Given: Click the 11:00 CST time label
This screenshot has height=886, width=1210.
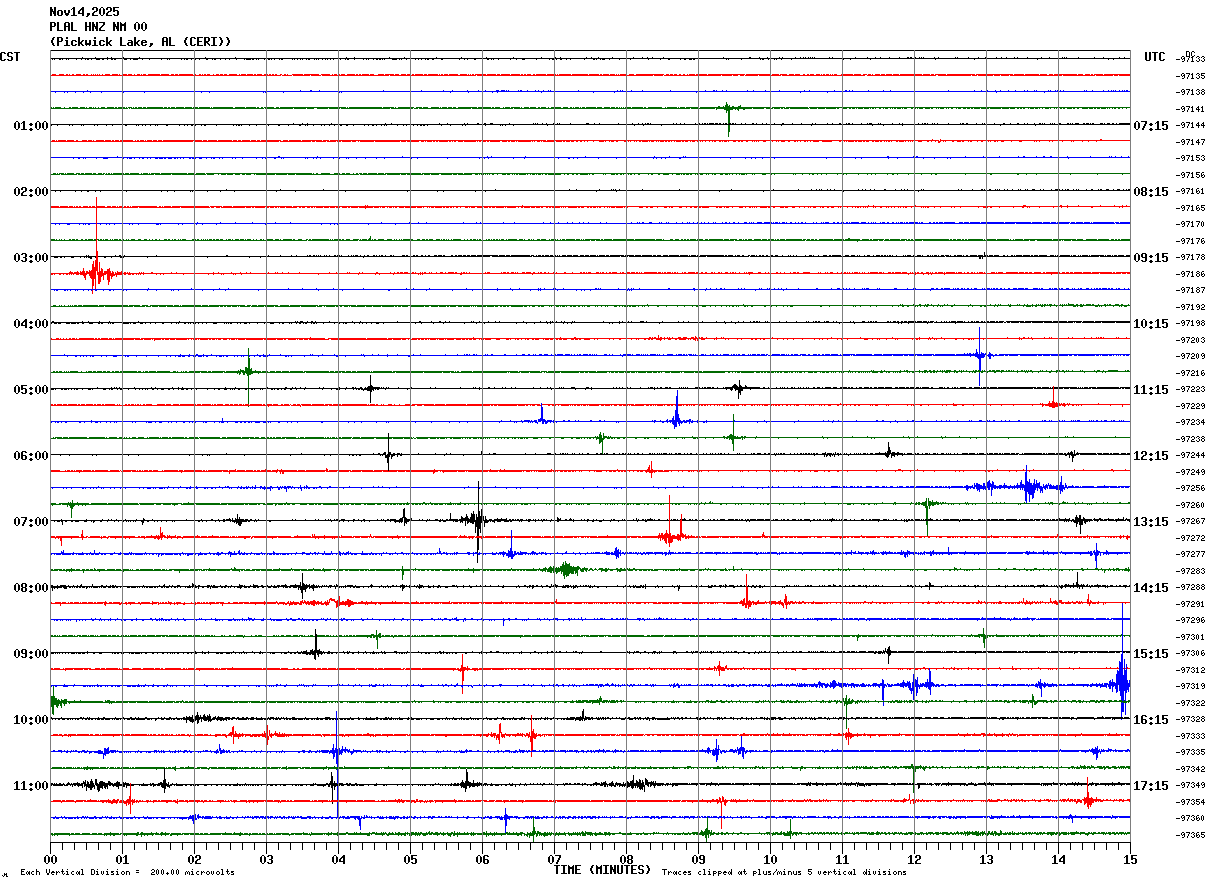Looking at the screenshot, I should pyautogui.click(x=30, y=786).
